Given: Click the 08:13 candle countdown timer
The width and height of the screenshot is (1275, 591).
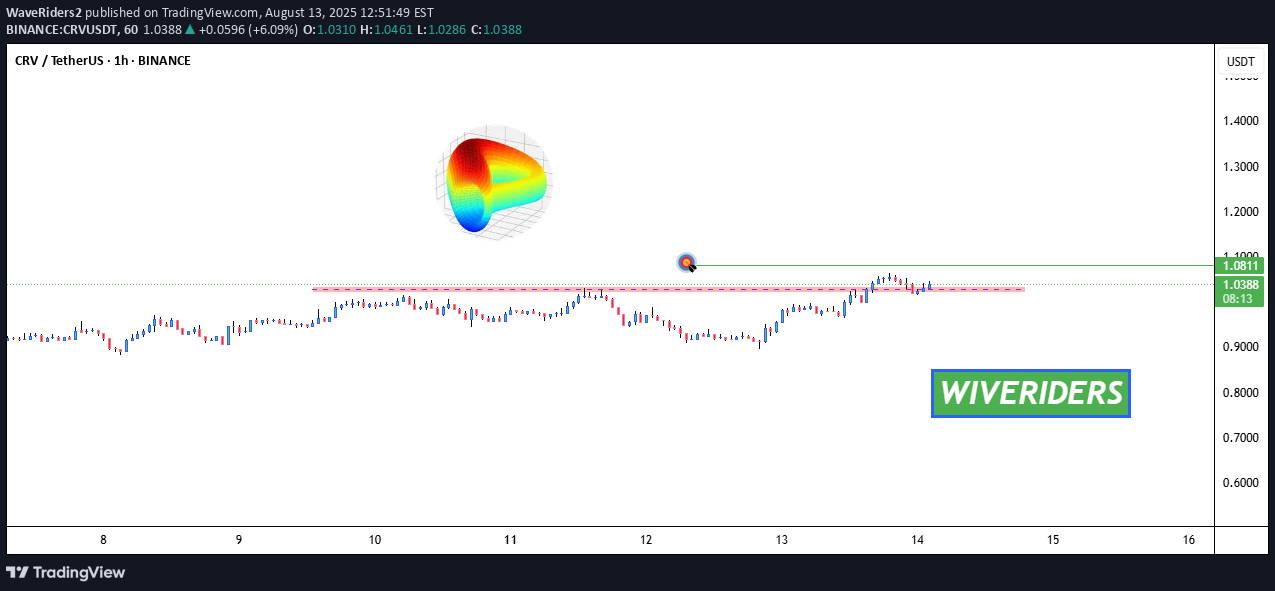Looking at the screenshot, I should (x=1240, y=299).
